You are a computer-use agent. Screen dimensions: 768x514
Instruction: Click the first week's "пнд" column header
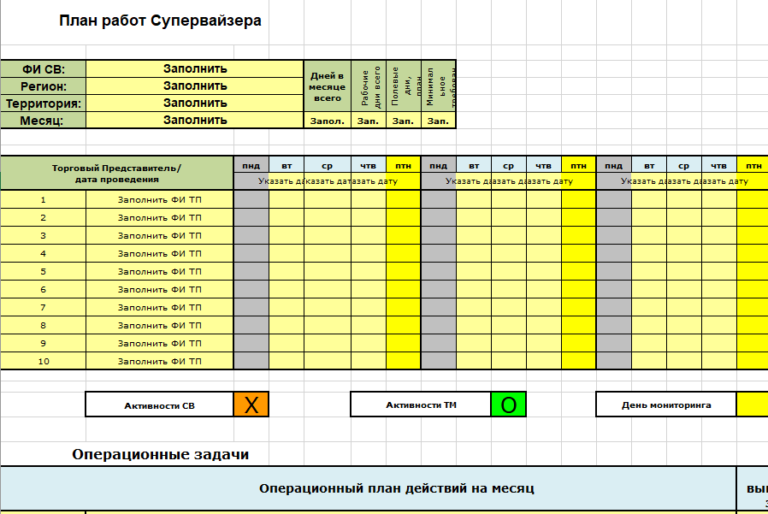[251, 166]
